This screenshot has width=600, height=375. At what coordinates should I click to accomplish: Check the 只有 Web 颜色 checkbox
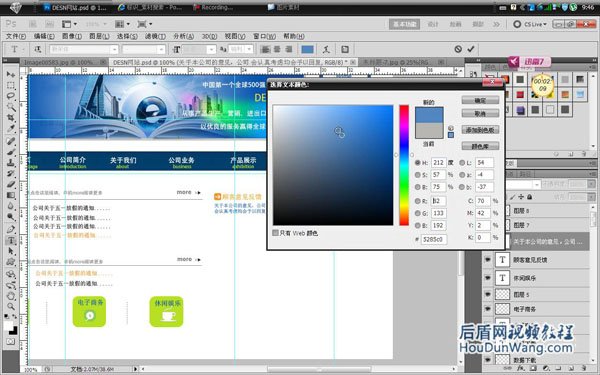[275, 233]
